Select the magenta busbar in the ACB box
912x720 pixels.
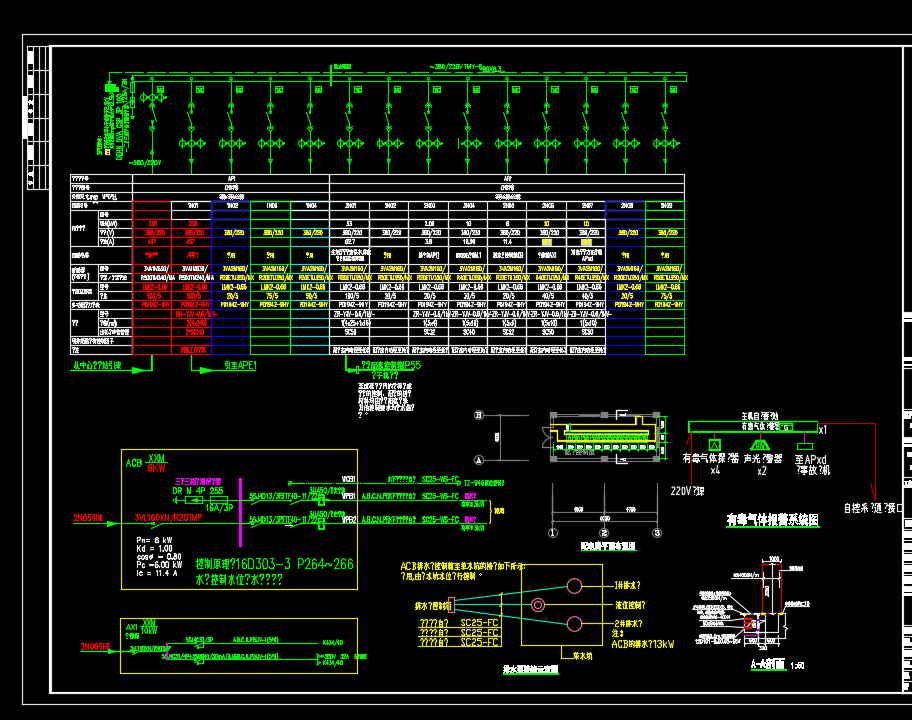[x=240, y=512]
